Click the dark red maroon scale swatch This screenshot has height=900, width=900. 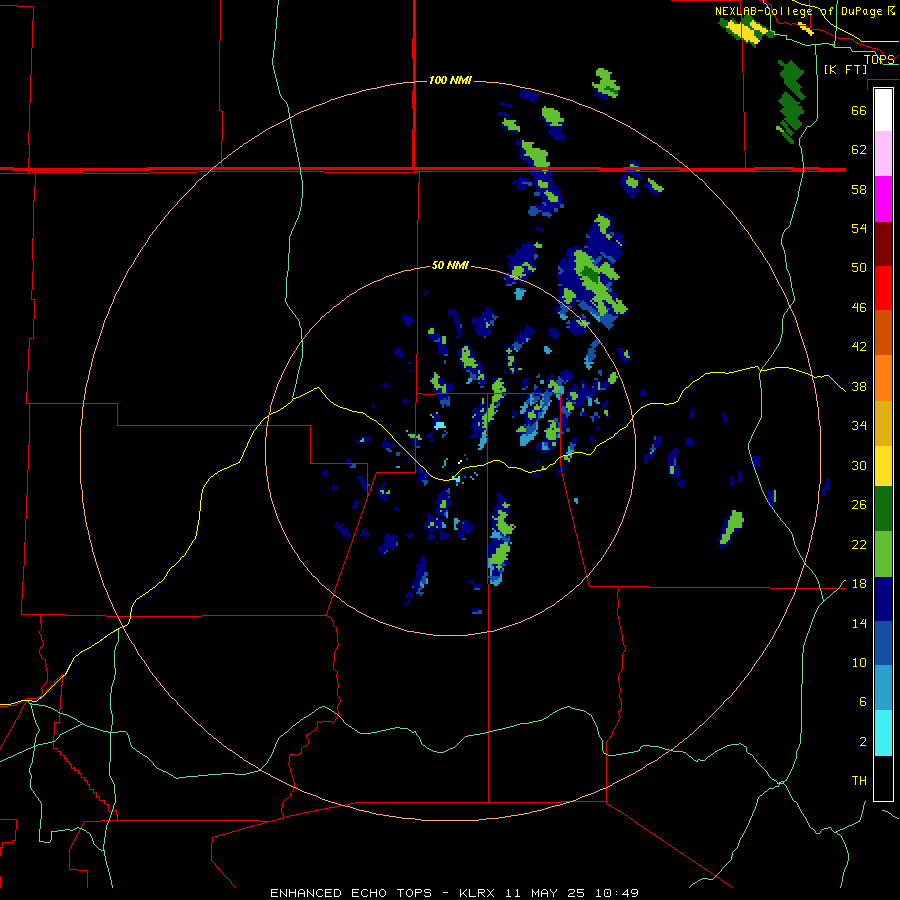click(883, 244)
